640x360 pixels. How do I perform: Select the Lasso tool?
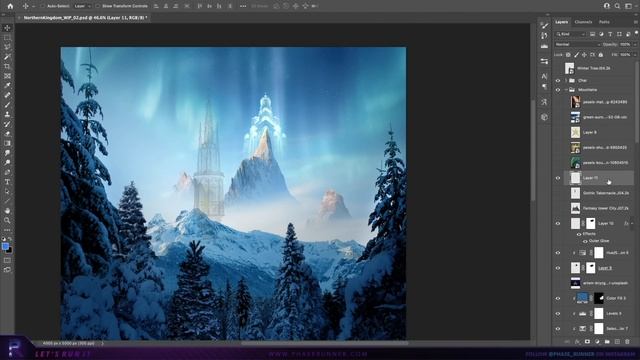point(7,47)
